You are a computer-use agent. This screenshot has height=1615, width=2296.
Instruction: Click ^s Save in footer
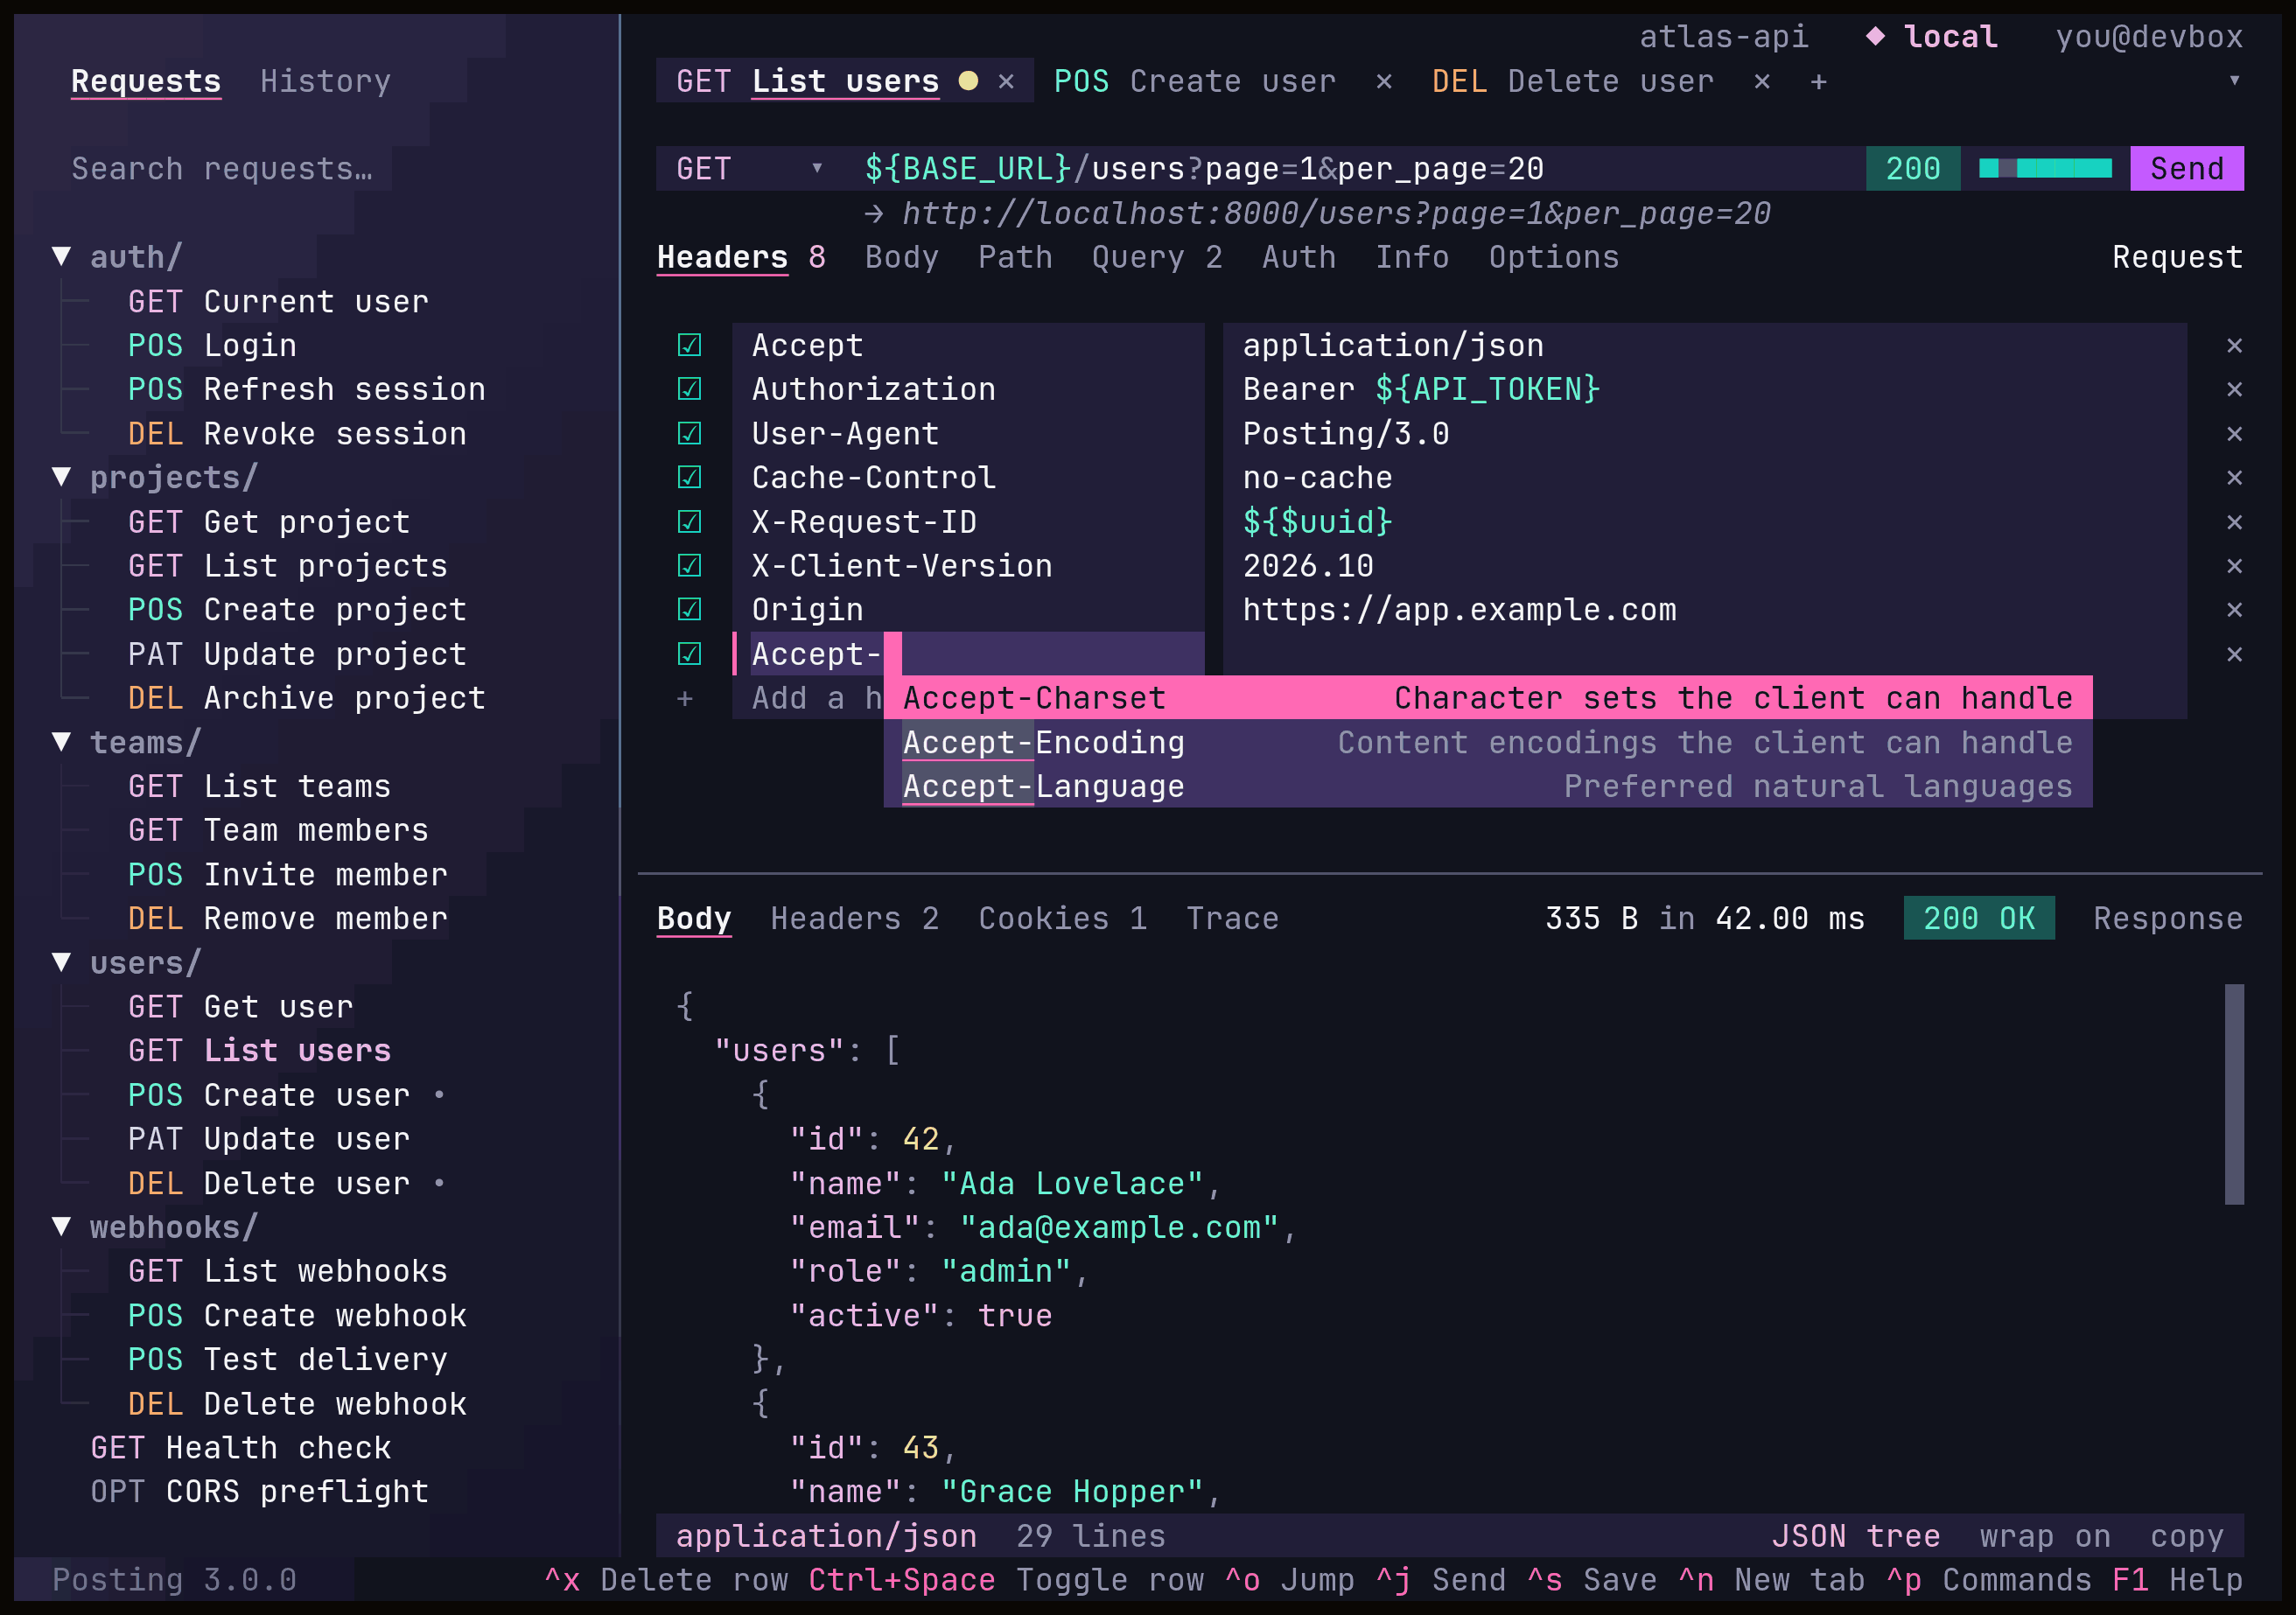(x=1591, y=1580)
